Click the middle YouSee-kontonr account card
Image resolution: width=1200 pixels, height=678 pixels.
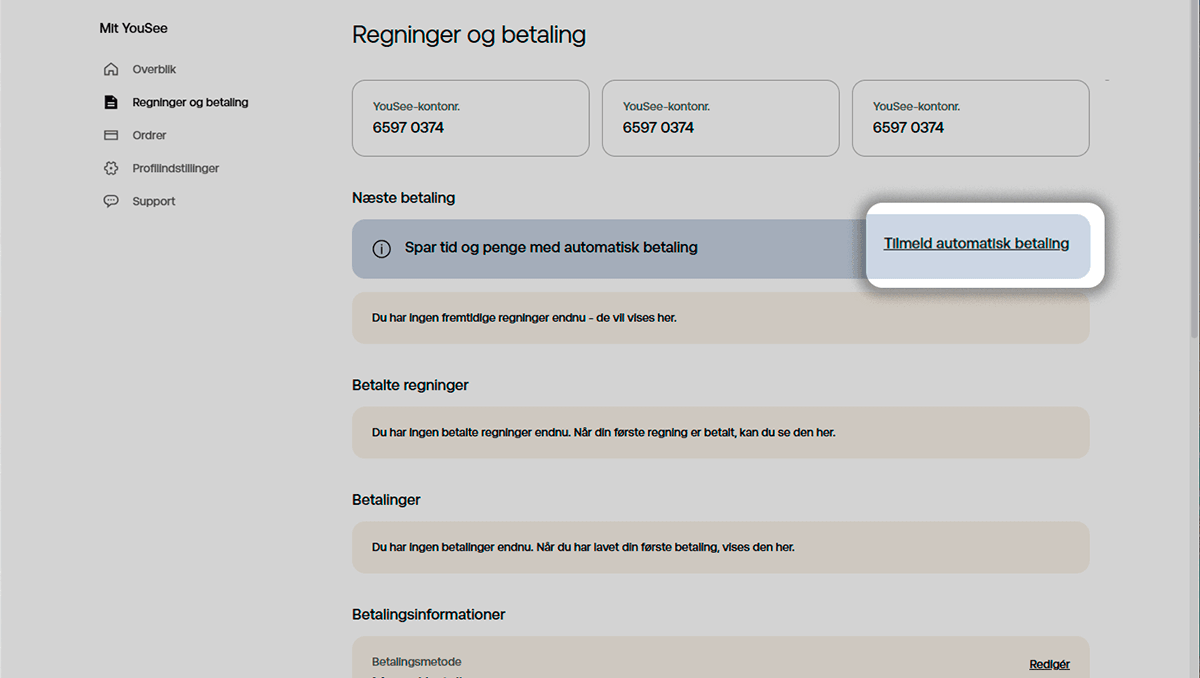click(x=720, y=118)
